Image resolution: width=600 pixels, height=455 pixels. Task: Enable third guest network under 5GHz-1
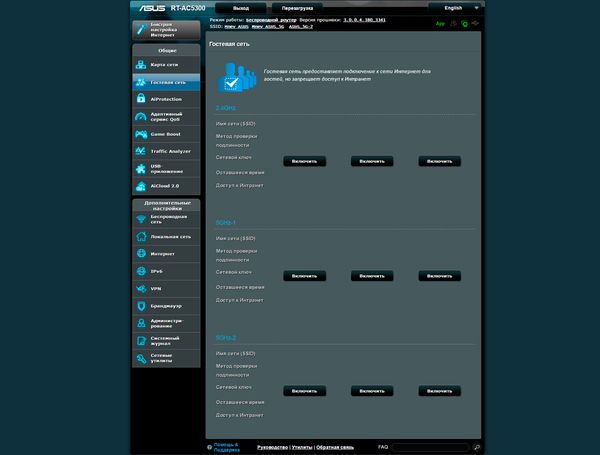click(x=440, y=276)
